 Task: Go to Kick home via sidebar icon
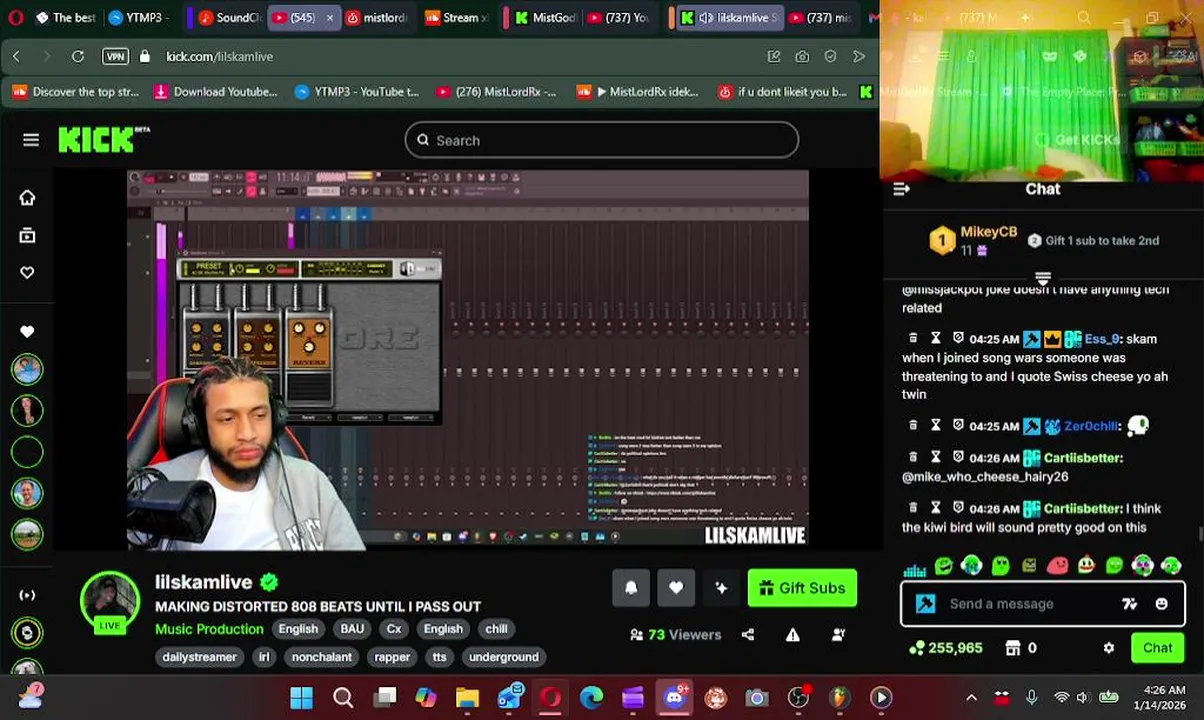[27, 198]
